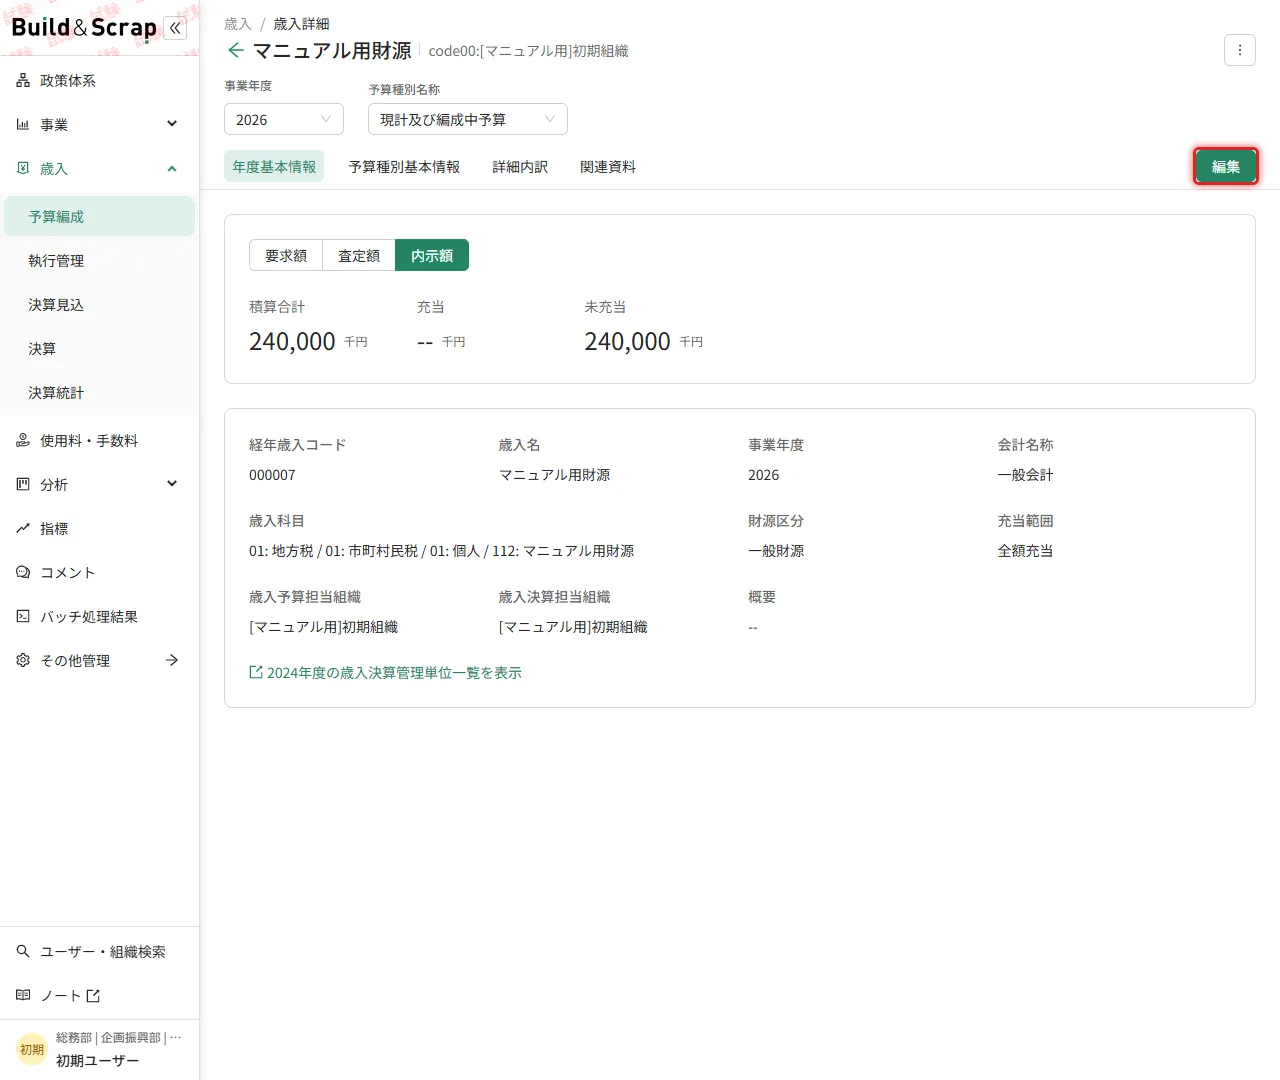Switch to the 予算種別基本情報 tab
This screenshot has width=1280, height=1080.
(404, 167)
